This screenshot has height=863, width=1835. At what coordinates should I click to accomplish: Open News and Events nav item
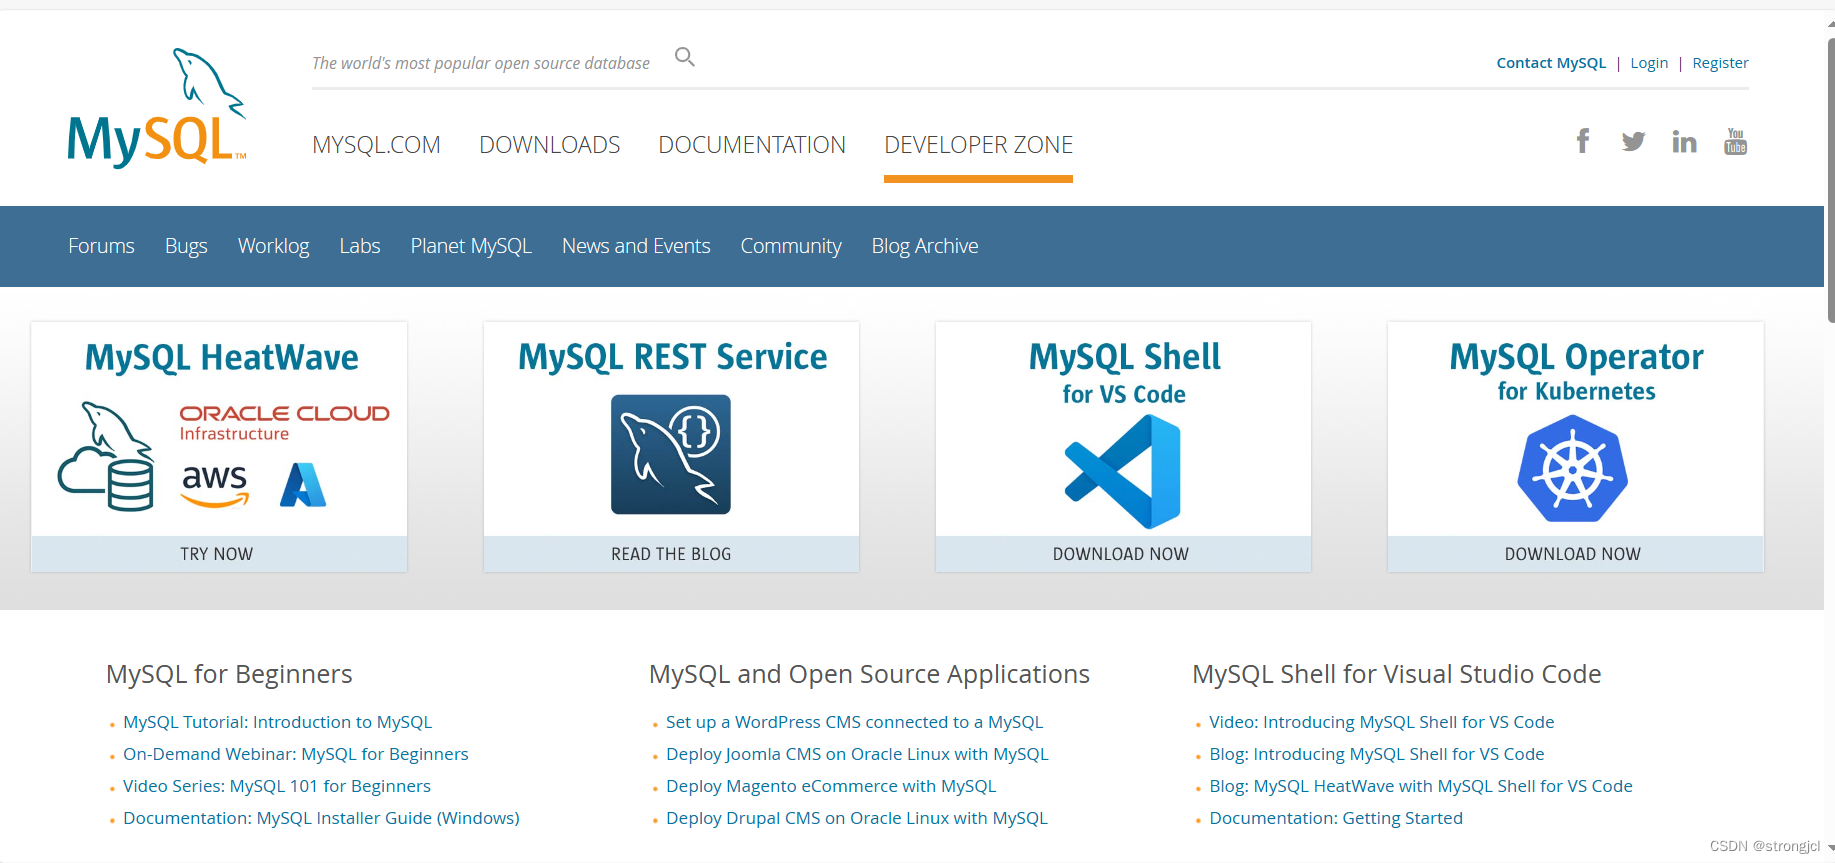[636, 246]
